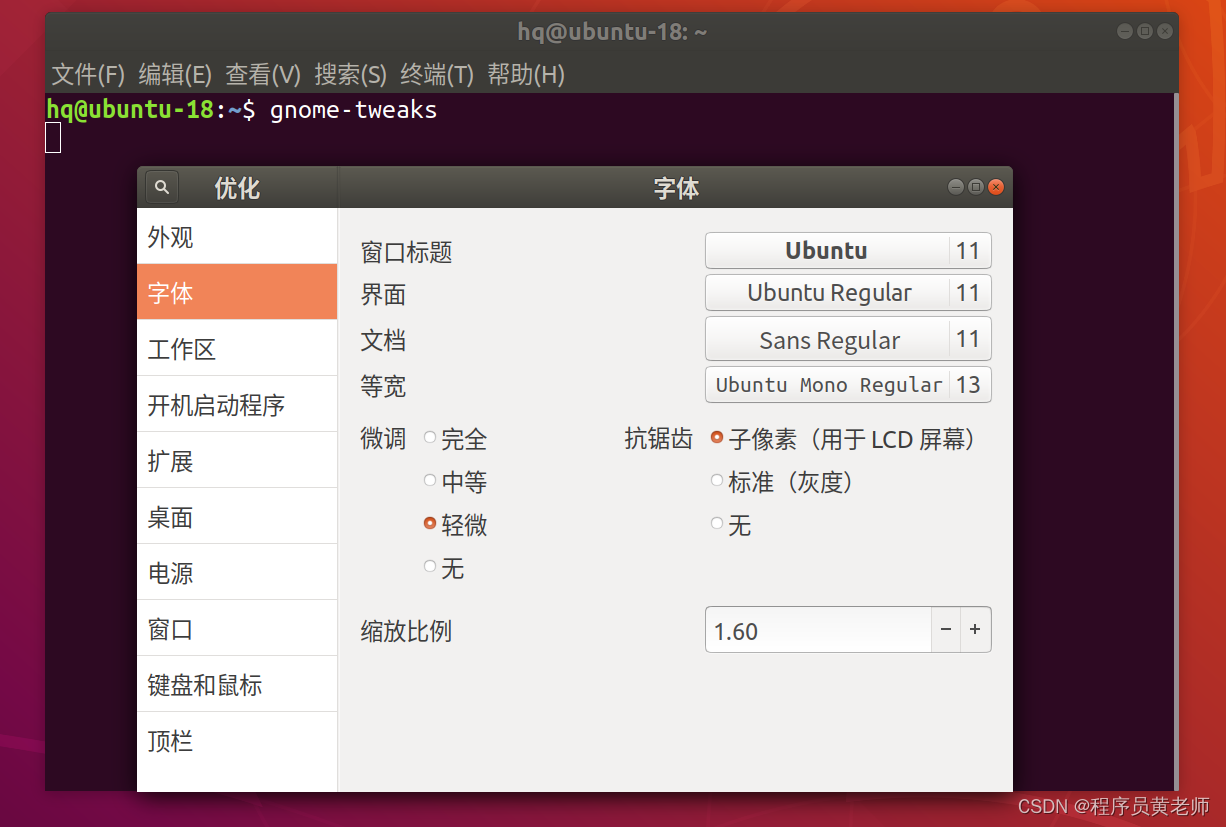Select 外观 in the Tweaks sidebar
Screen dimensions: 1226x827
click(x=237, y=237)
